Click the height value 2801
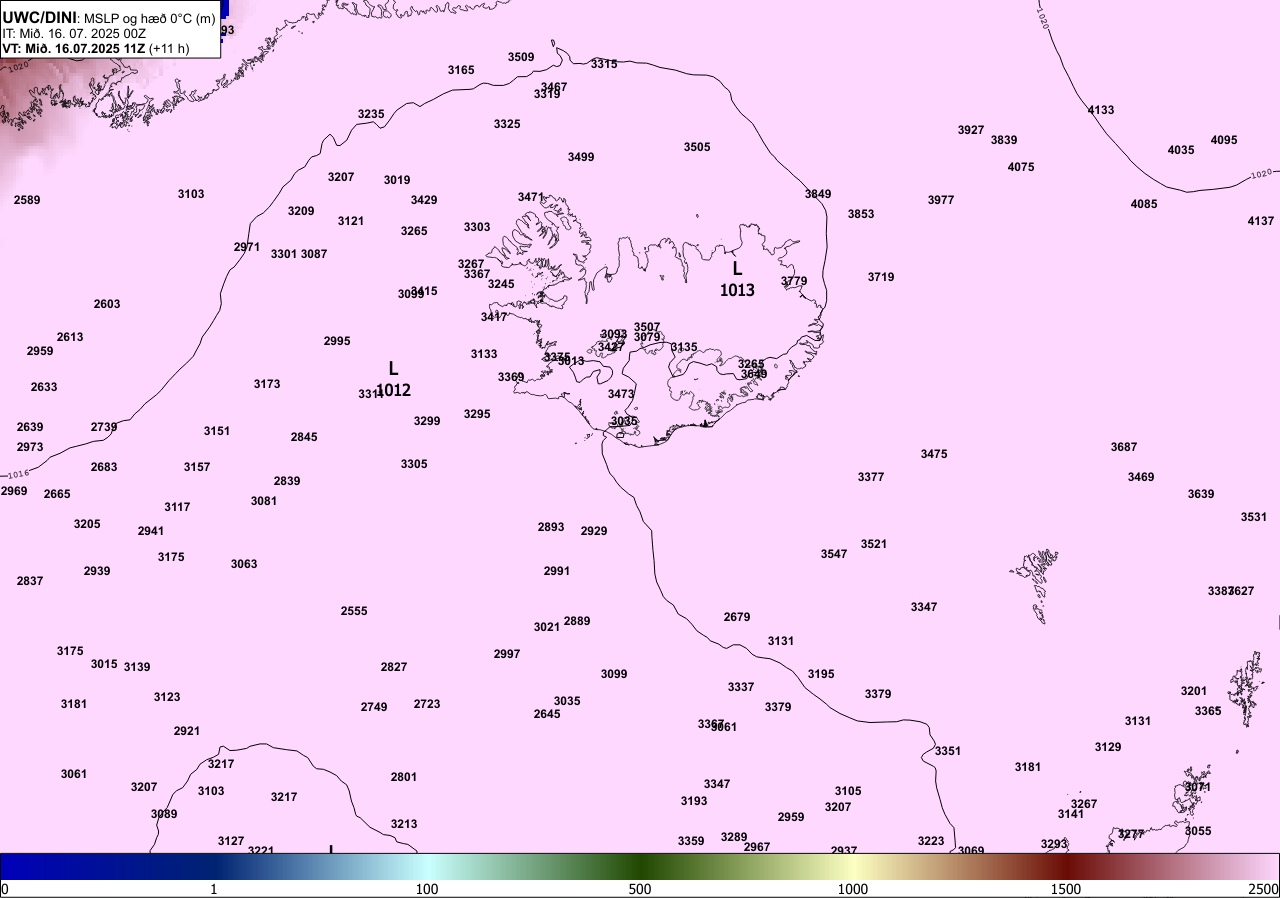This screenshot has width=1280, height=898. coord(404,777)
